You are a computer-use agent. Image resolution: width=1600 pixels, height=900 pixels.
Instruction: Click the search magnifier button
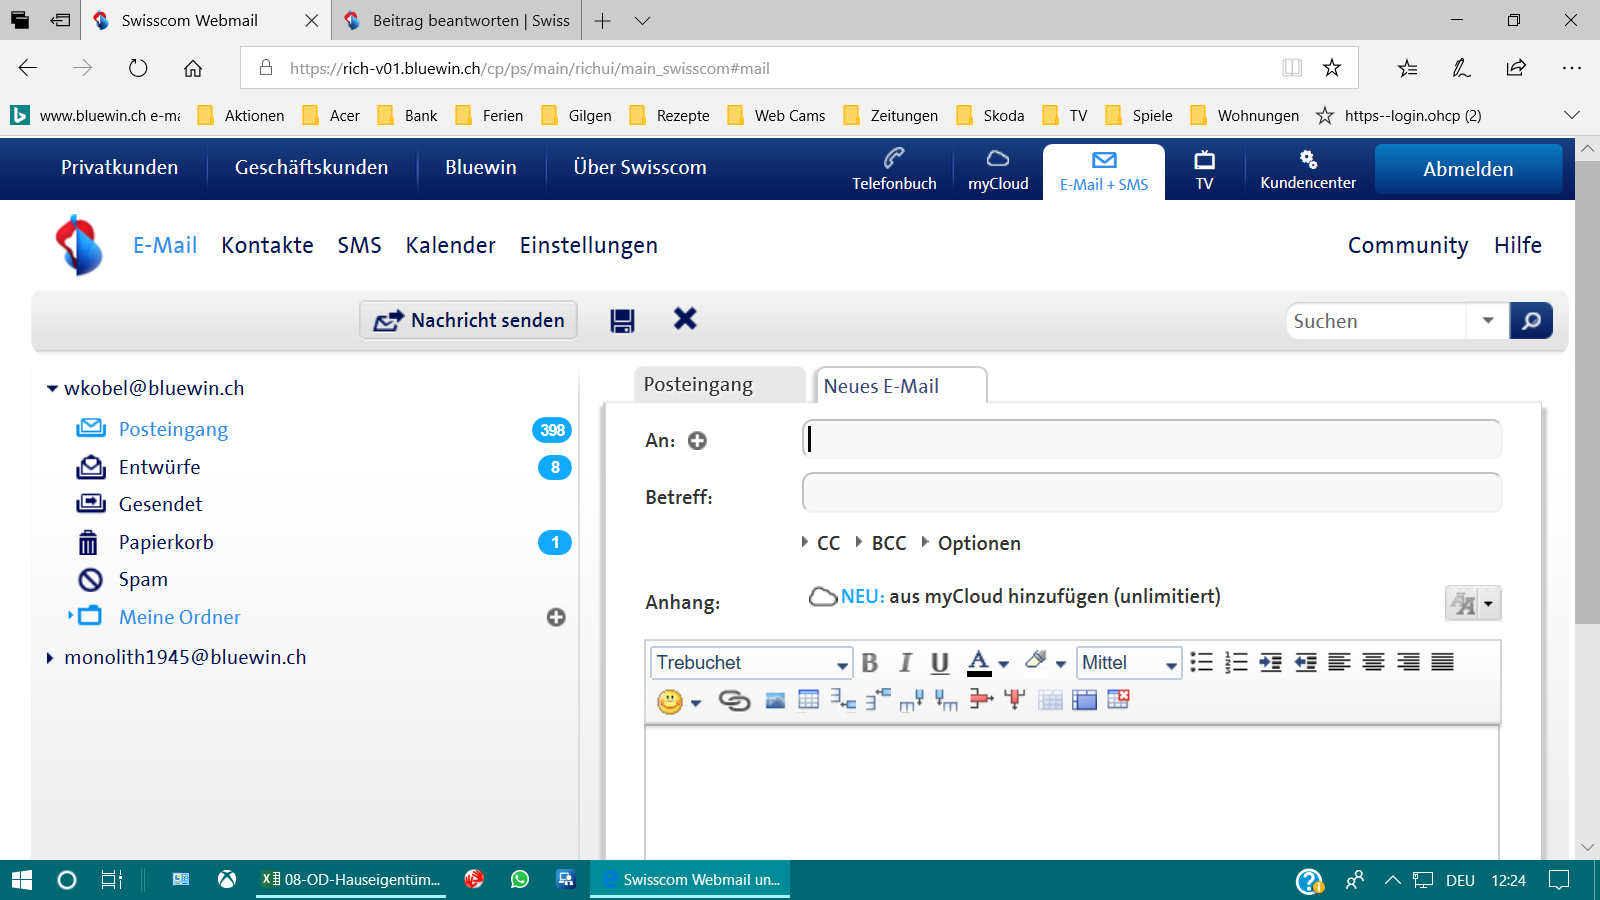click(x=1531, y=321)
